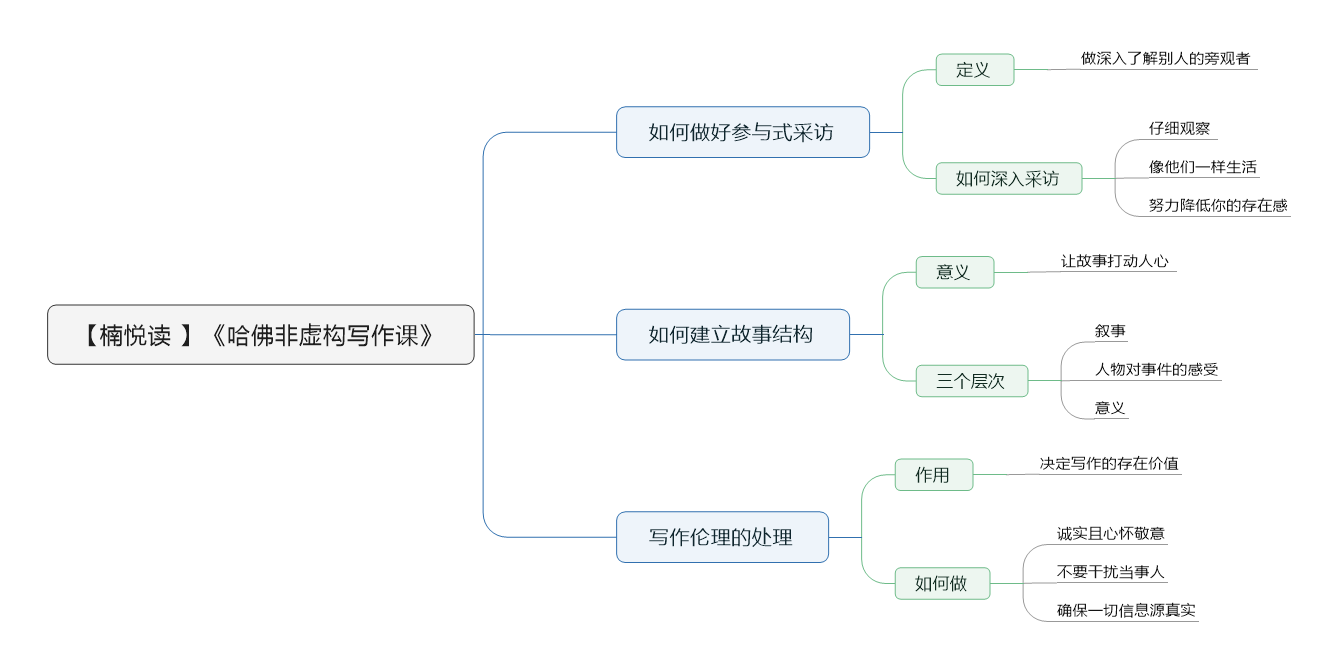Select the 如何建立故事结构 topic node

[733, 334]
